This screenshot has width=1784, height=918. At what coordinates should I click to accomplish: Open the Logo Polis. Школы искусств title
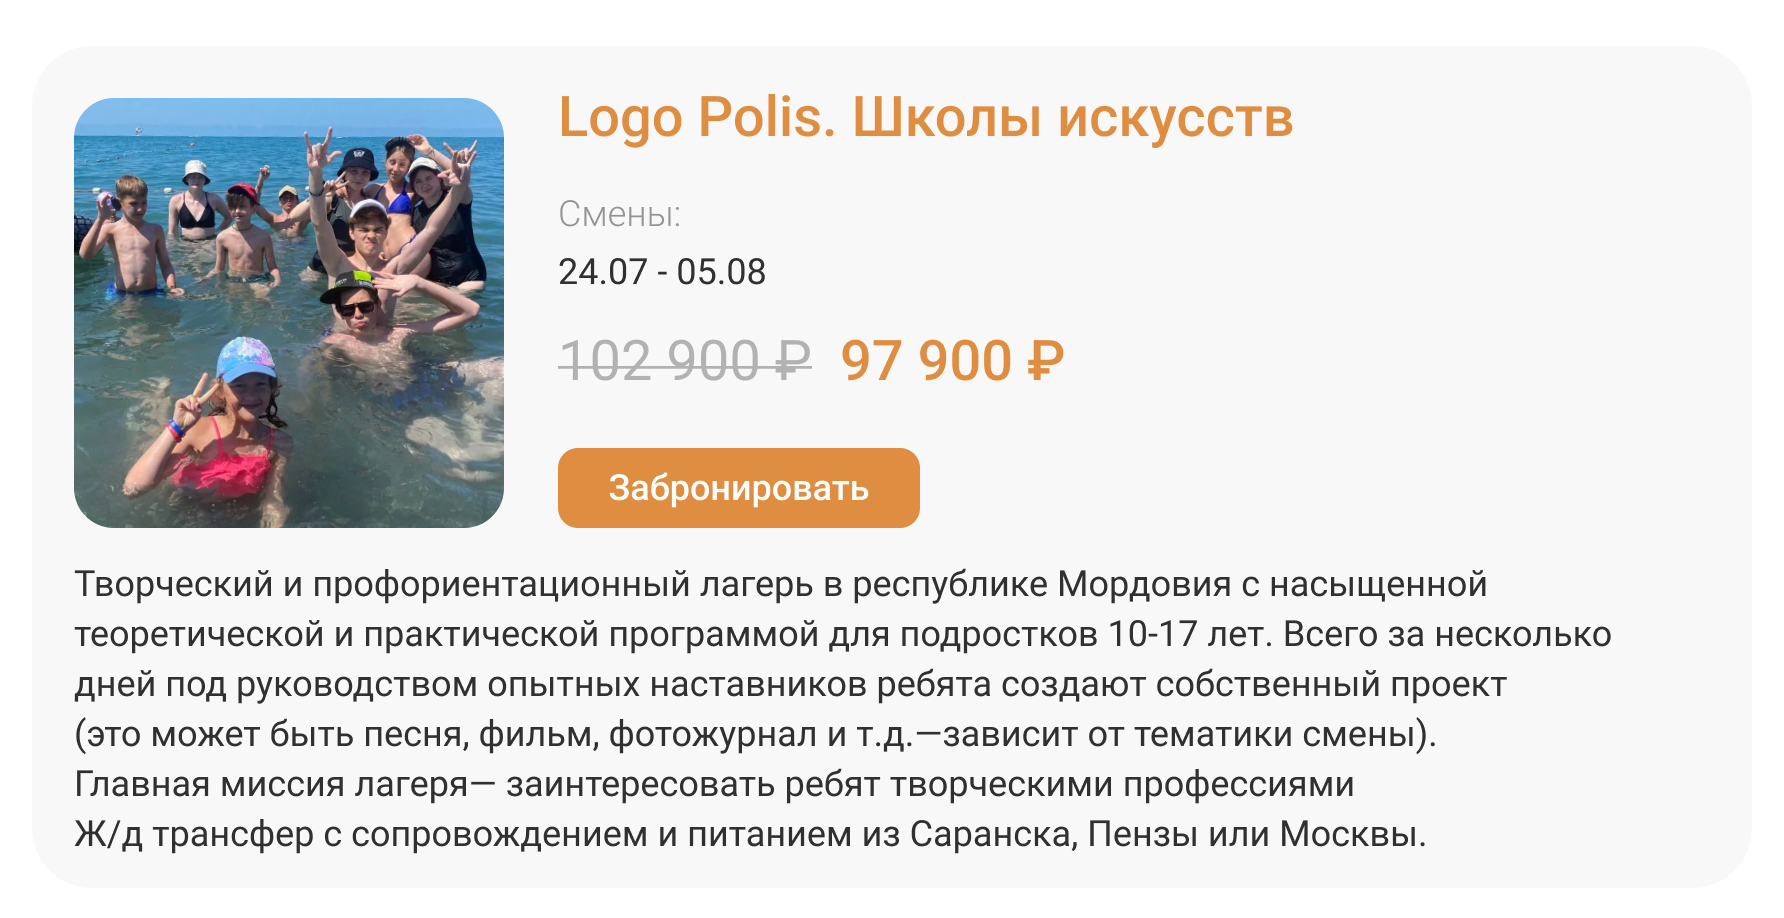[925, 118]
